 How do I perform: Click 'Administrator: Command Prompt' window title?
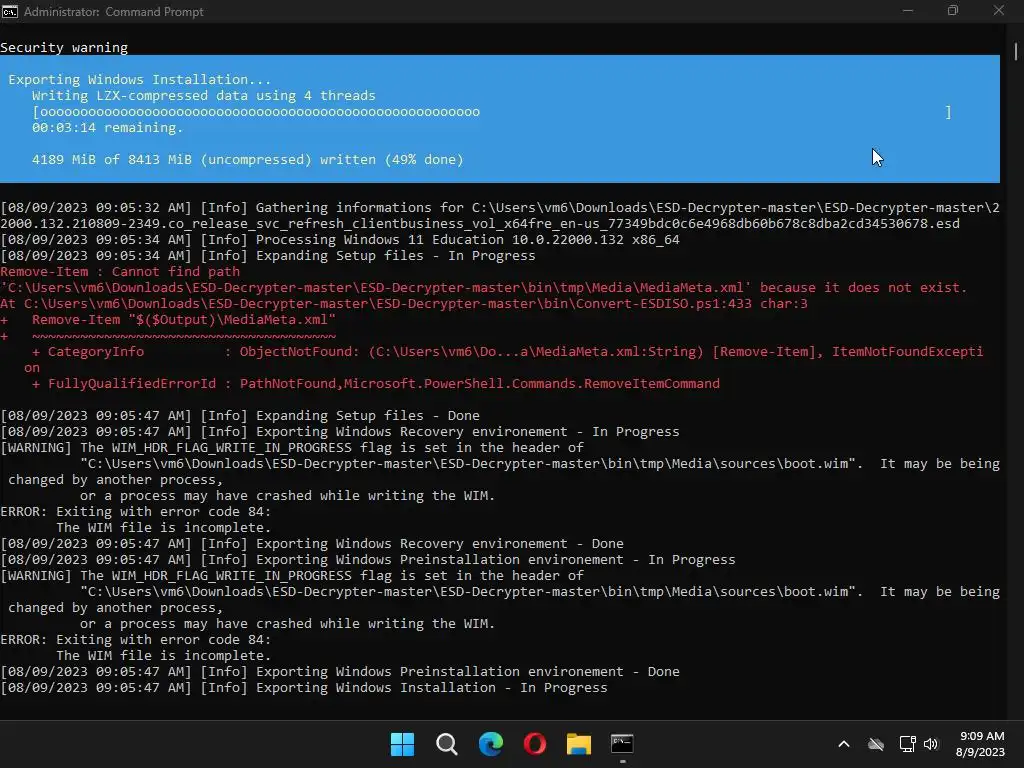(x=114, y=12)
